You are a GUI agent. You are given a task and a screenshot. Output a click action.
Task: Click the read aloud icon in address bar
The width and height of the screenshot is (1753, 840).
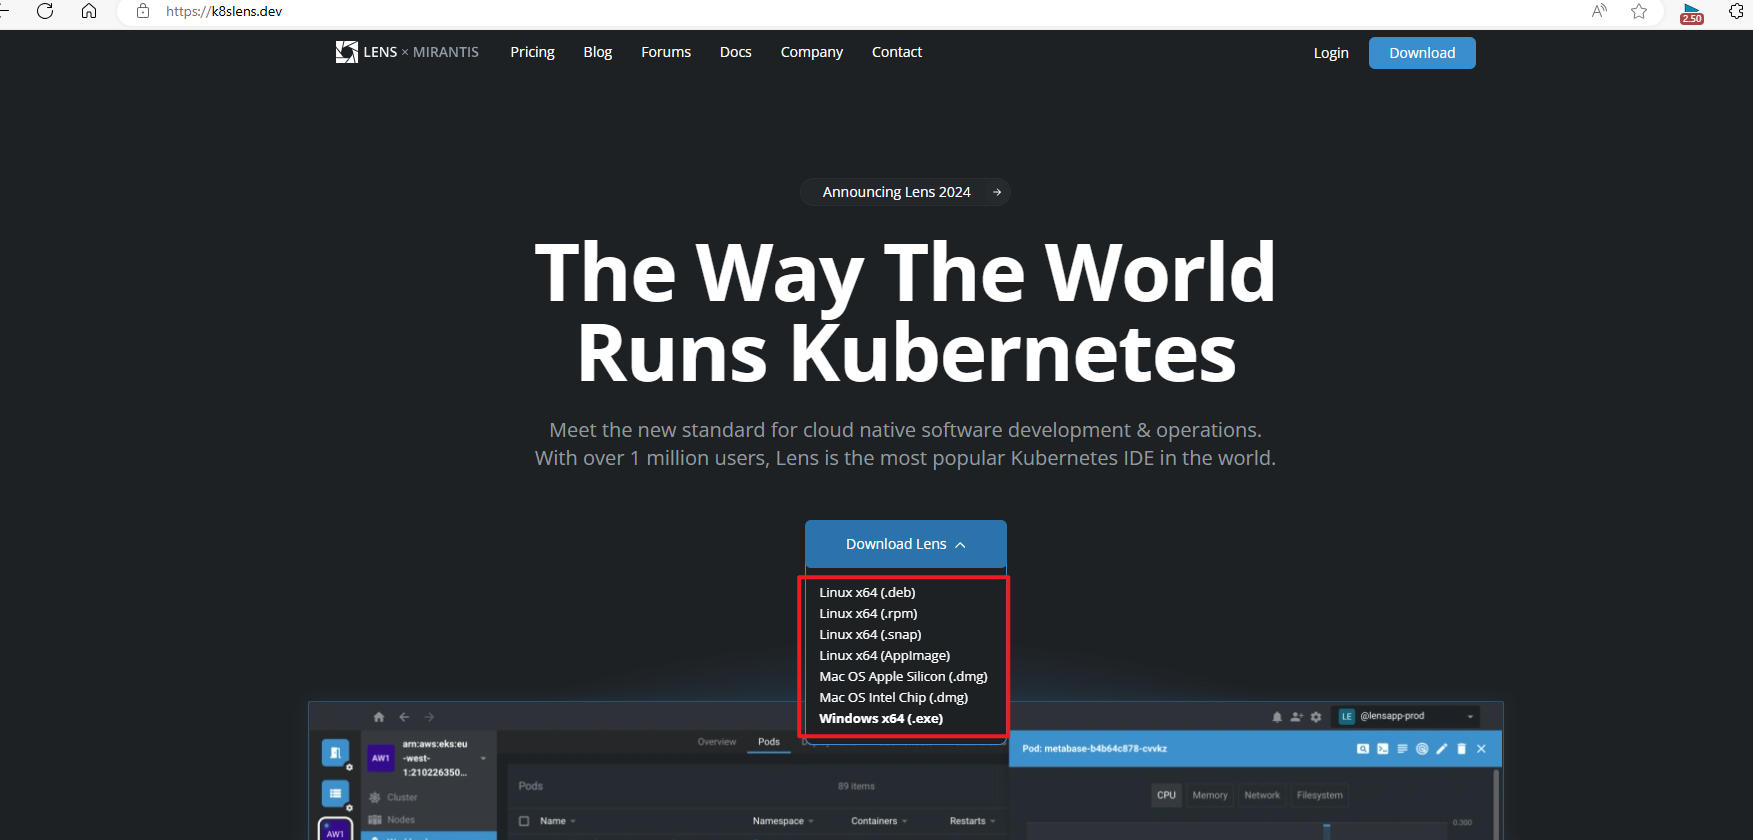click(x=1599, y=11)
